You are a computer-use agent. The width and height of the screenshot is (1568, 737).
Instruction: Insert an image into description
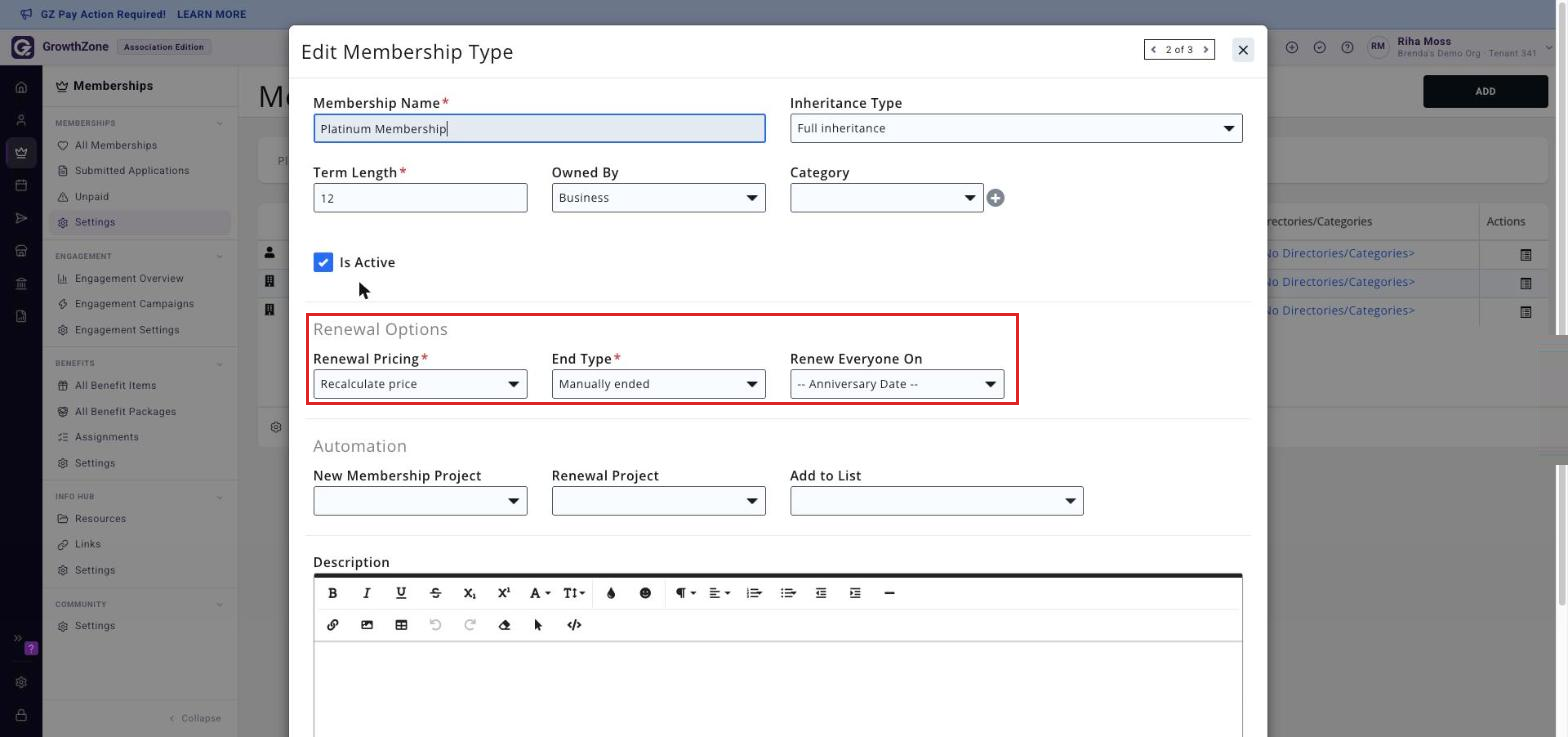[x=367, y=625]
